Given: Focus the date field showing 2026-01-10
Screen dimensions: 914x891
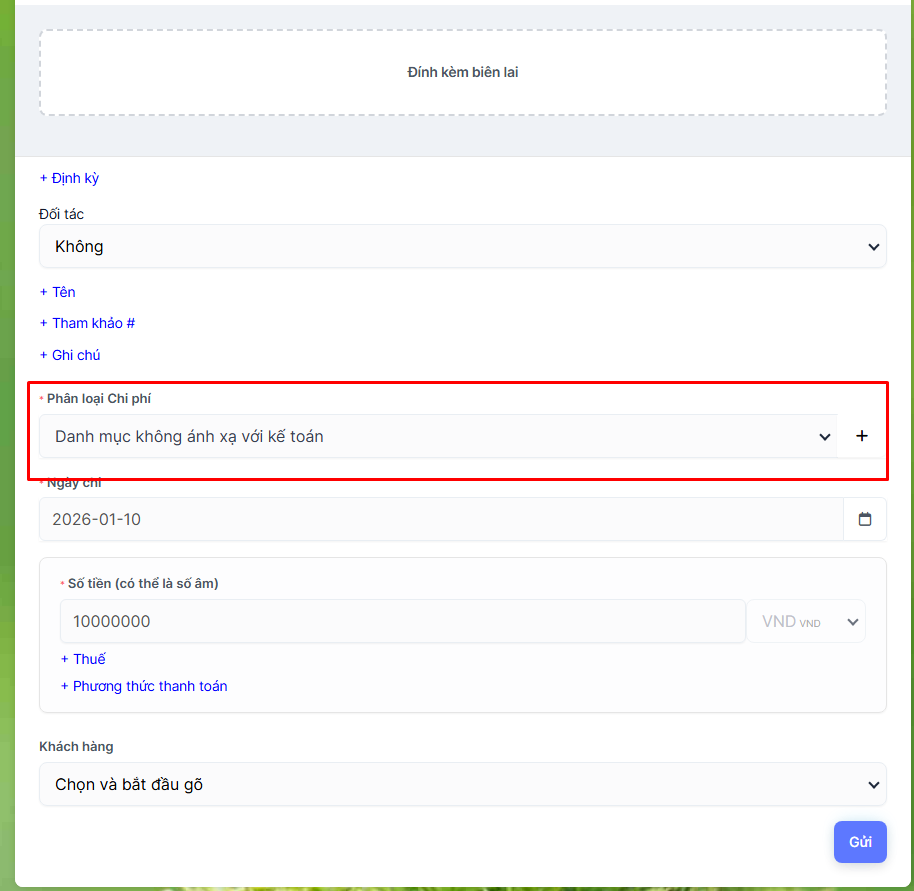Looking at the screenshot, I should [x=440, y=519].
